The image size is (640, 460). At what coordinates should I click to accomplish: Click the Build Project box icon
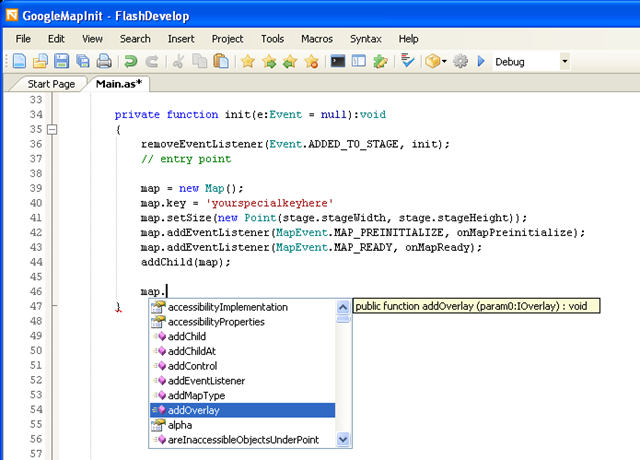[x=432, y=61]
